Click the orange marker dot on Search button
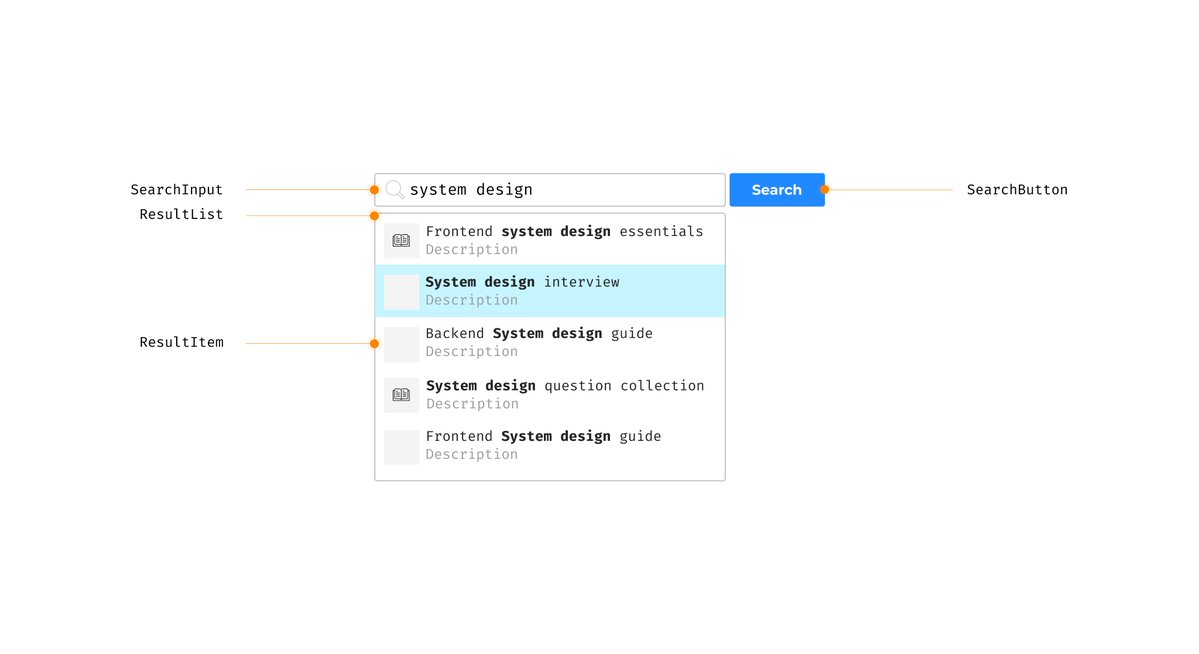The image size is (1199, 654). 825,189
